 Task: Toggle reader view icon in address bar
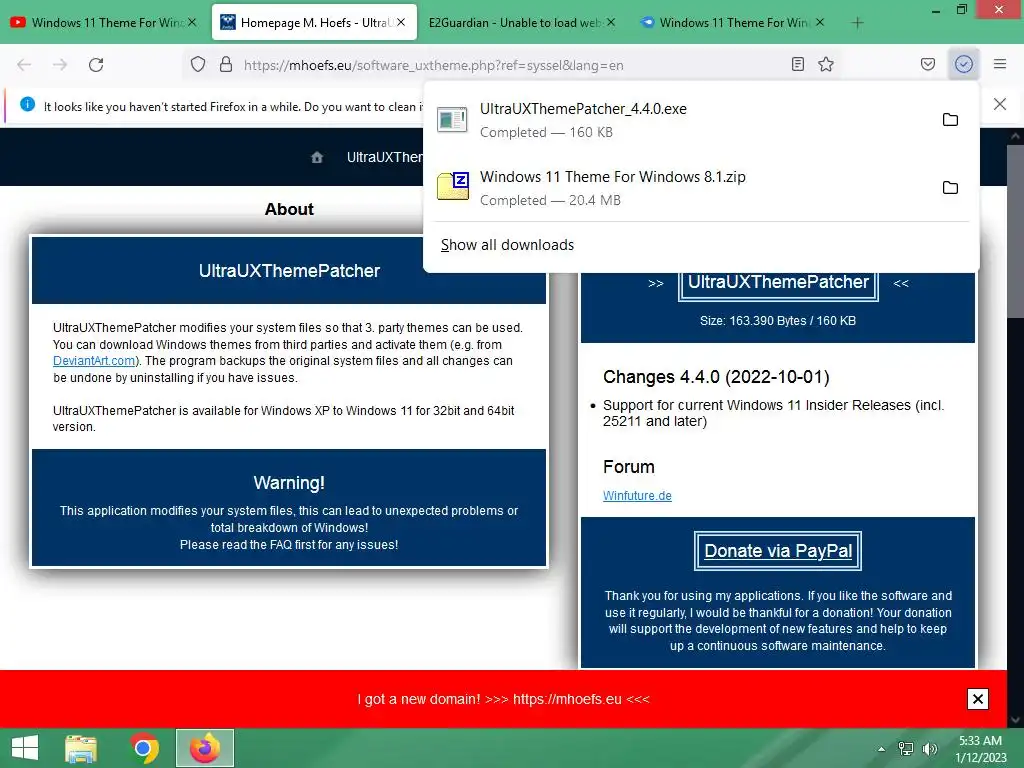click(797, 64)
